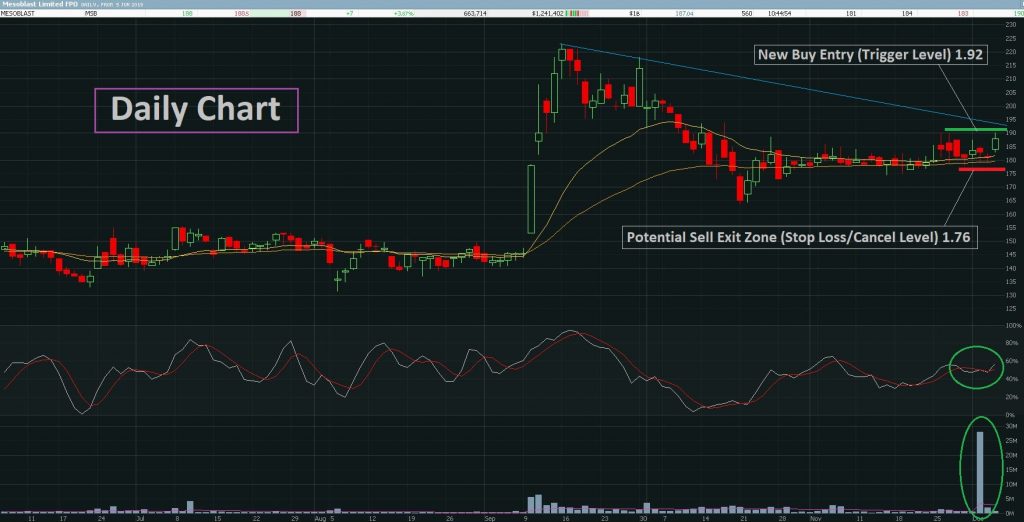This screenshot has width=1024, height=522.
Task: Click the Aug 5 date axis label
Action: tap(323, 517)
